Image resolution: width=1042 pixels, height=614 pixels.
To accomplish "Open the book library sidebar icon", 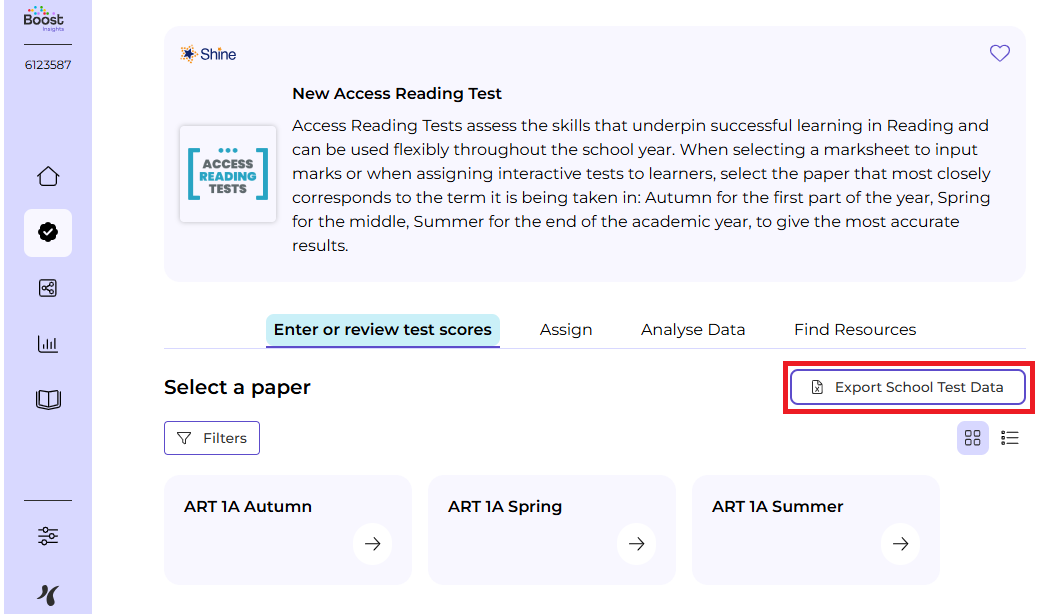I will (48, 400).
